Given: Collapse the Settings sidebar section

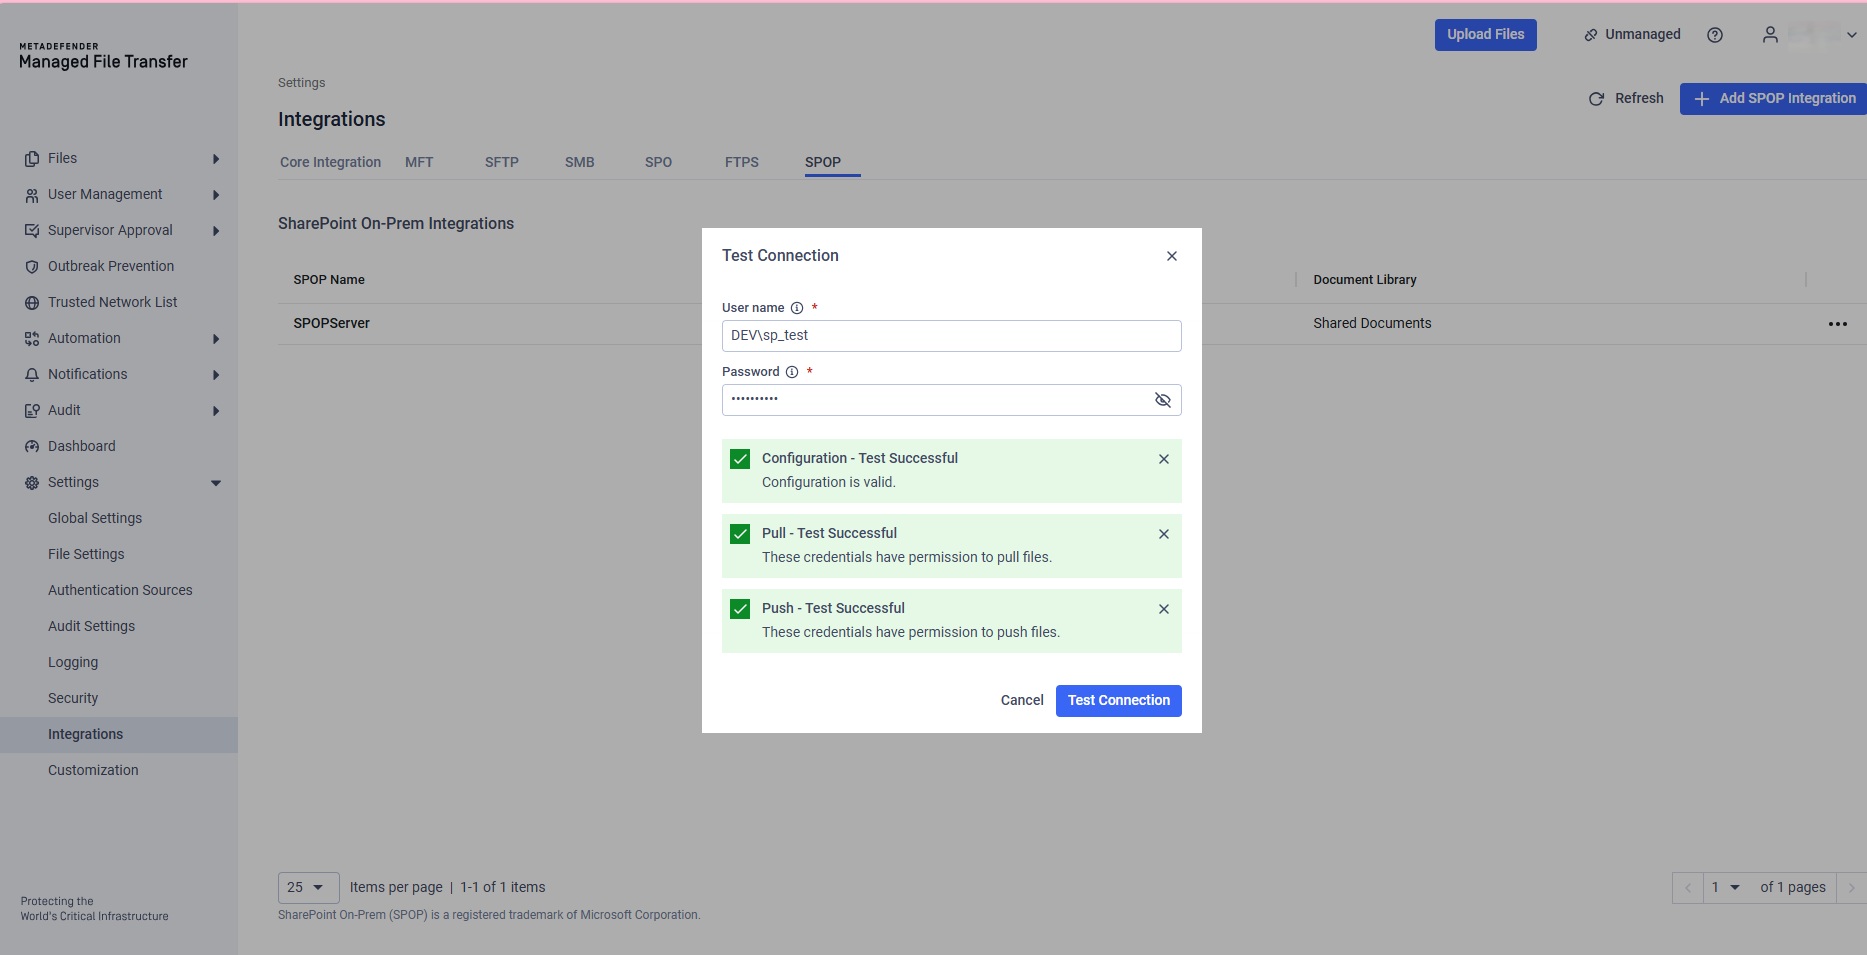Looking at the screenshot, I should click(x=216, y=483).
